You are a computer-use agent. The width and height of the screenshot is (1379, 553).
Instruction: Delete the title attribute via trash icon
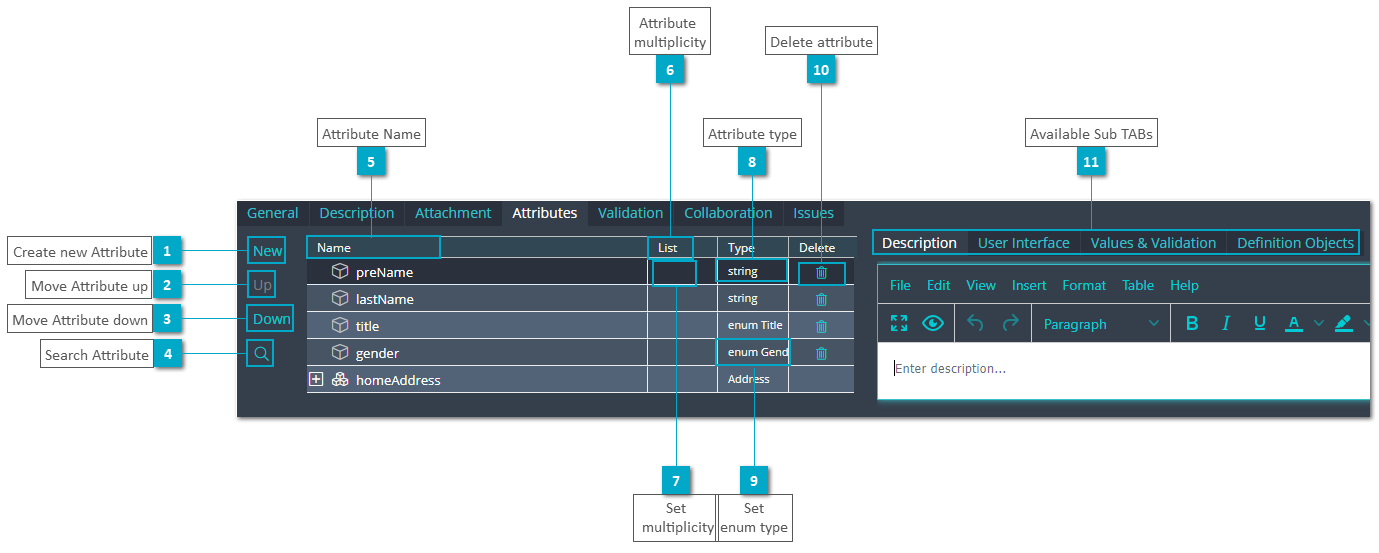point(821,326)
